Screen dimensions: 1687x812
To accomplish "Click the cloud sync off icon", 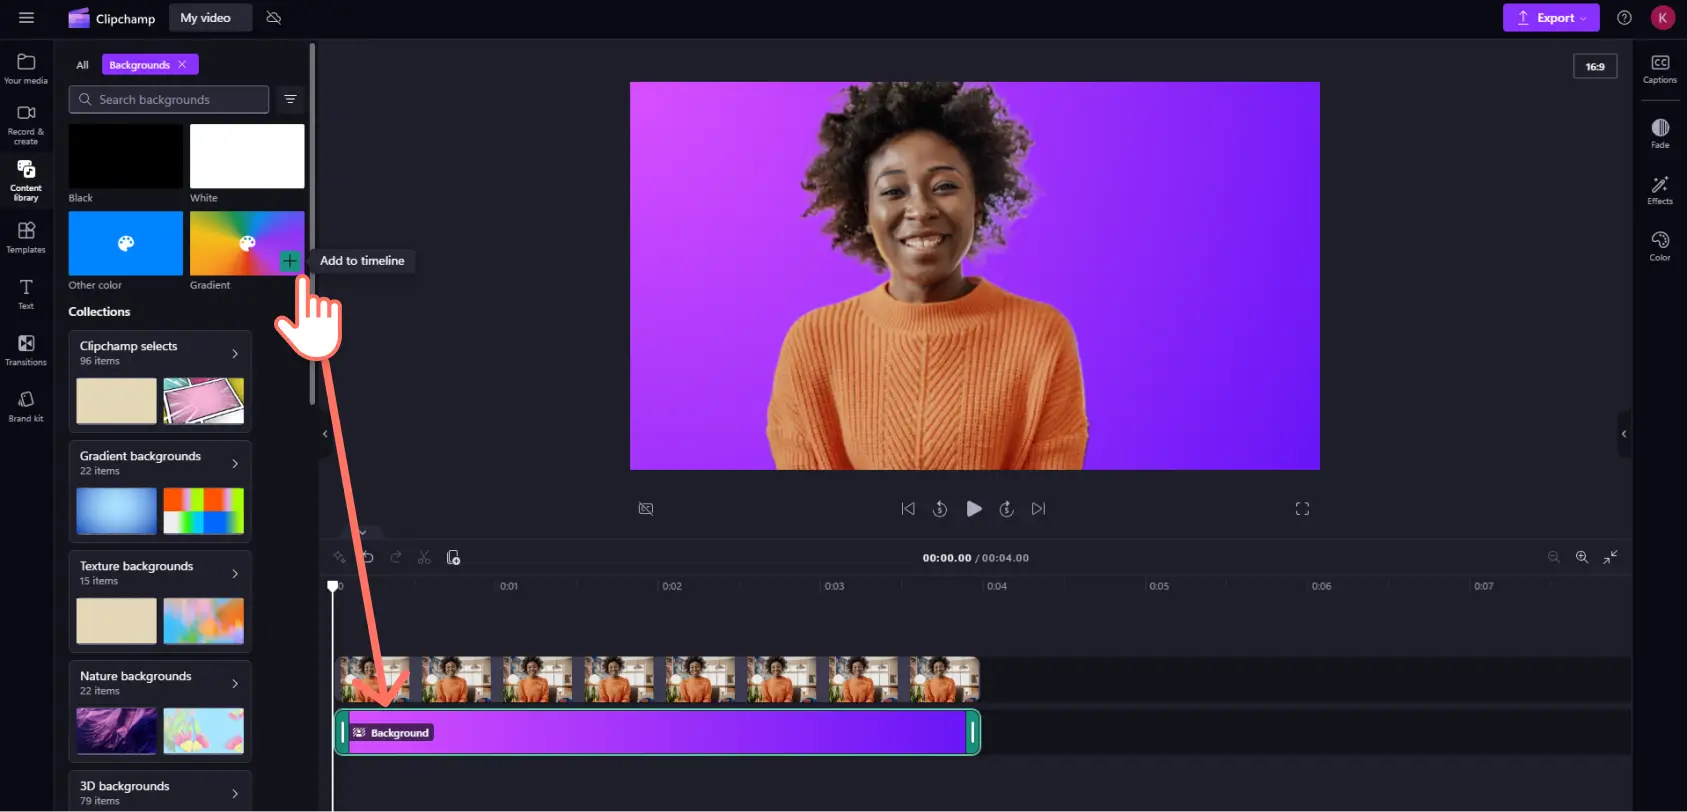I will 274,18.
